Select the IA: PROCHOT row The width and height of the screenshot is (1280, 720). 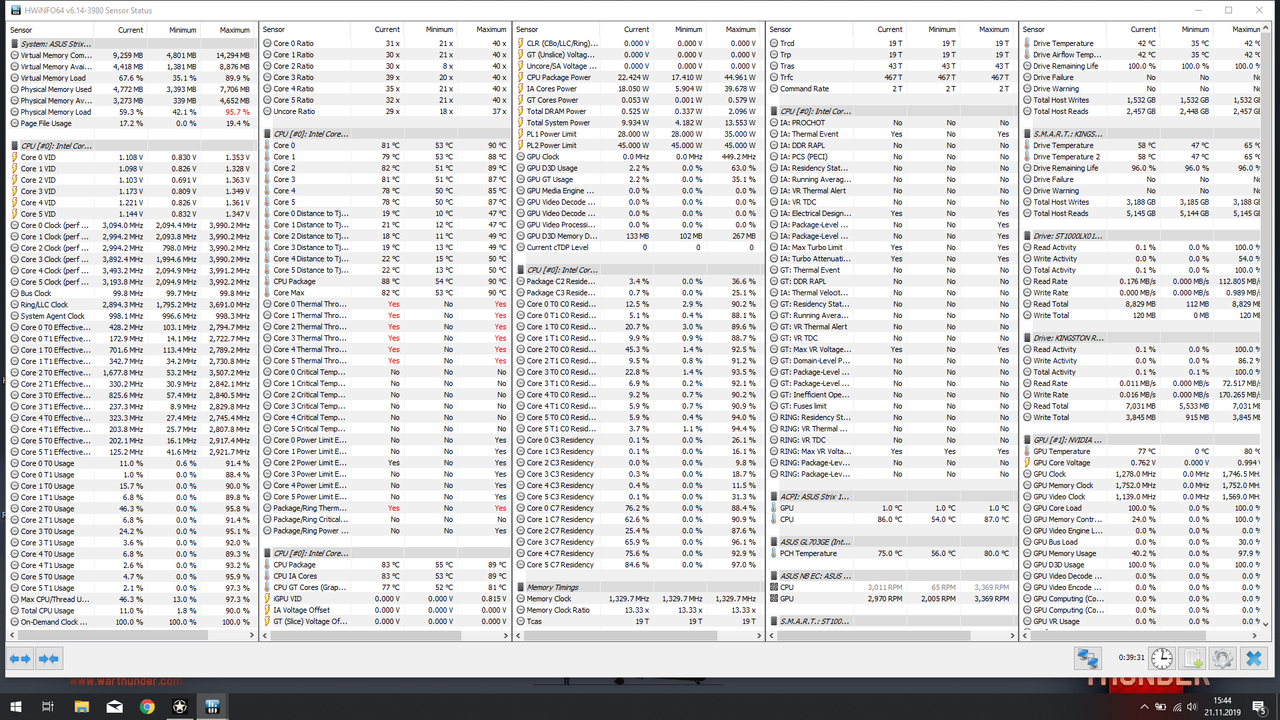892,123
